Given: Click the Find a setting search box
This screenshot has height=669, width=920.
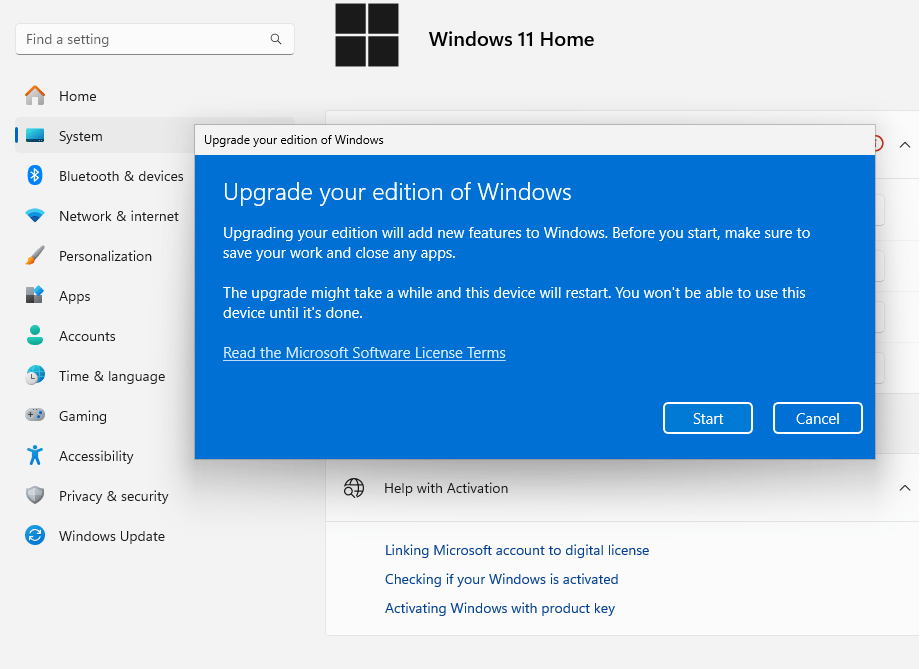Looking at the screenshot, I should (155, 39).
